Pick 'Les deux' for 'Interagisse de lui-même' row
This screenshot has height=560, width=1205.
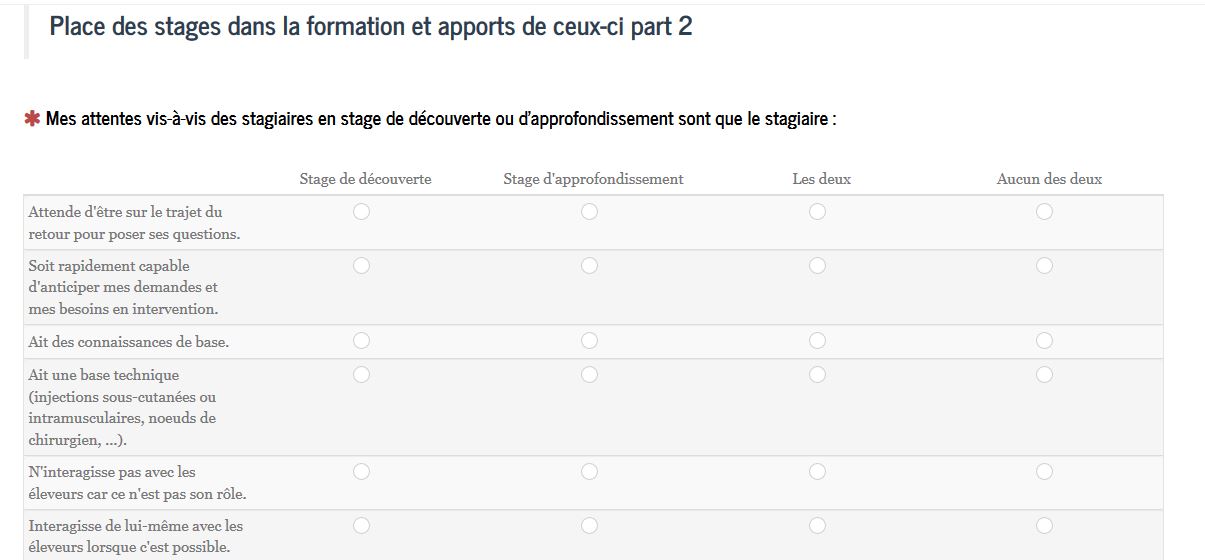(817, 525)
